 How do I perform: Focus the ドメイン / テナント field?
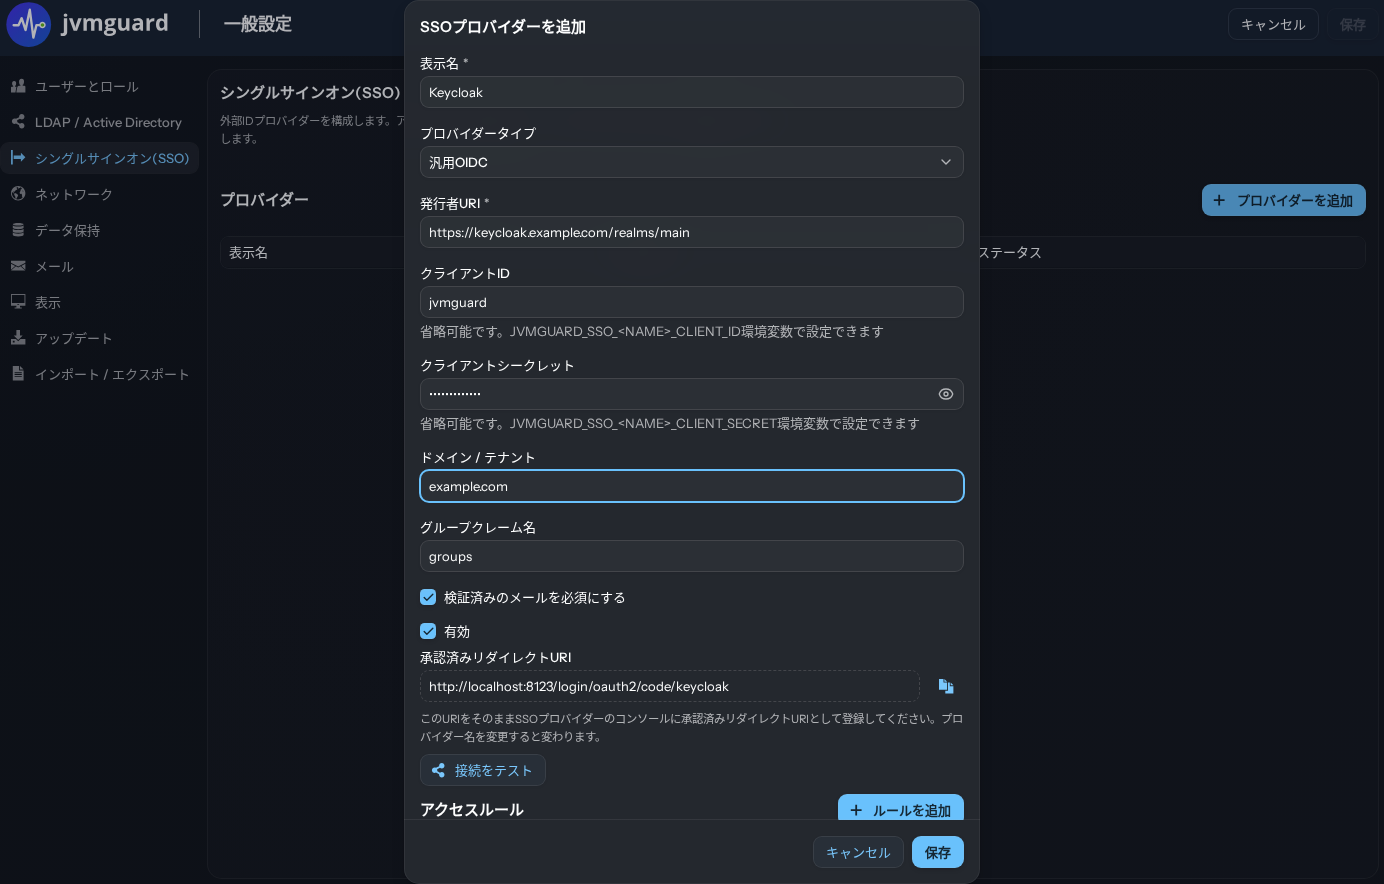coord(692,486)
